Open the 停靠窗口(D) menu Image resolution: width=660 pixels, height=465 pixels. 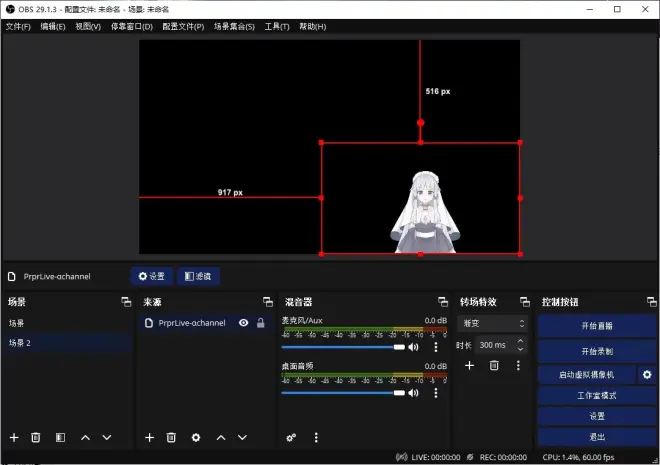132,27
